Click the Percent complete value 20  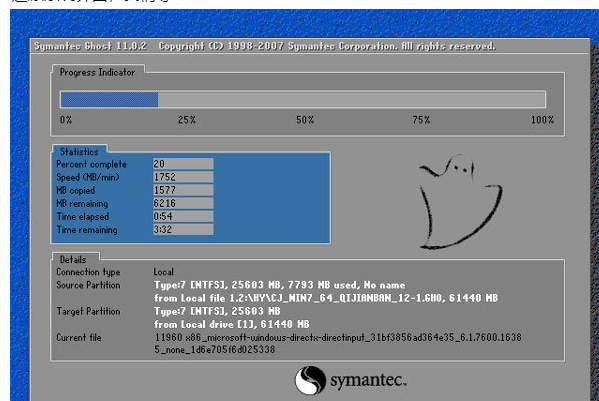pos(183,164)
